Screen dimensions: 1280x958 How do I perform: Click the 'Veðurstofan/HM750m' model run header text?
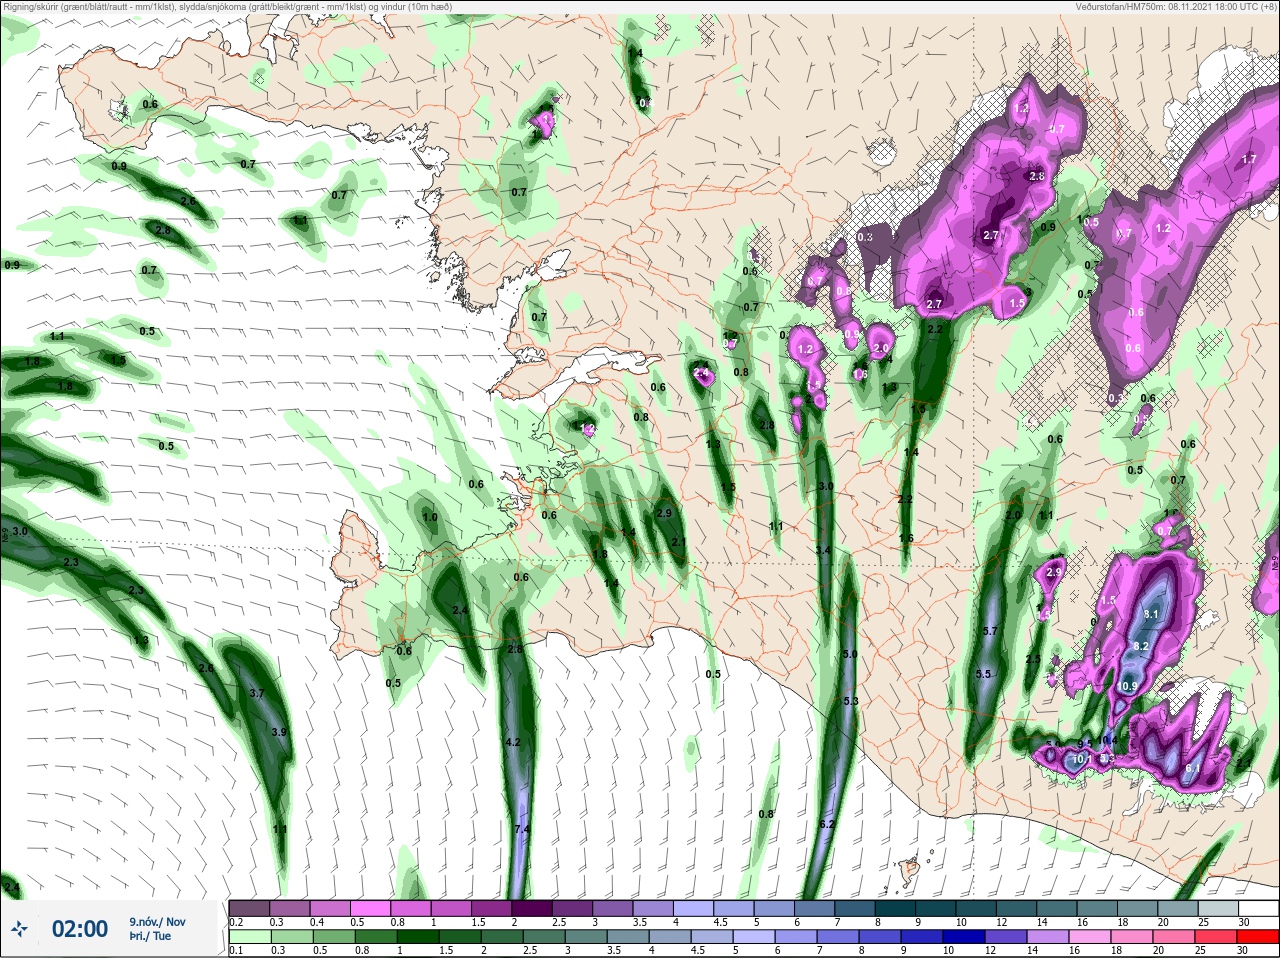click(1176, 6)
